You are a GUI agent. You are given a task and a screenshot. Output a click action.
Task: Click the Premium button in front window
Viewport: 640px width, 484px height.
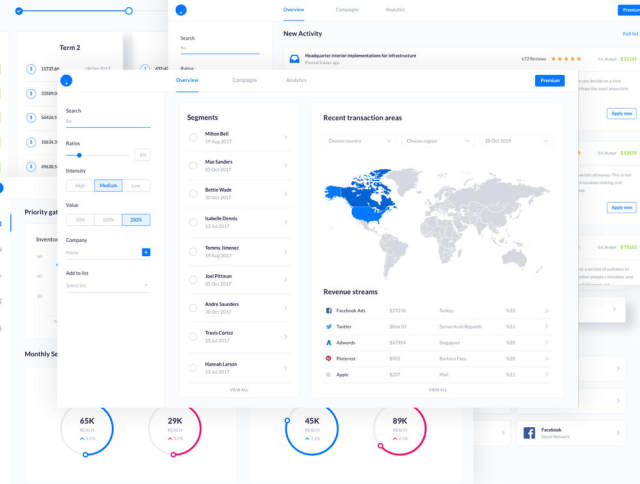click(x=550, y=80)
